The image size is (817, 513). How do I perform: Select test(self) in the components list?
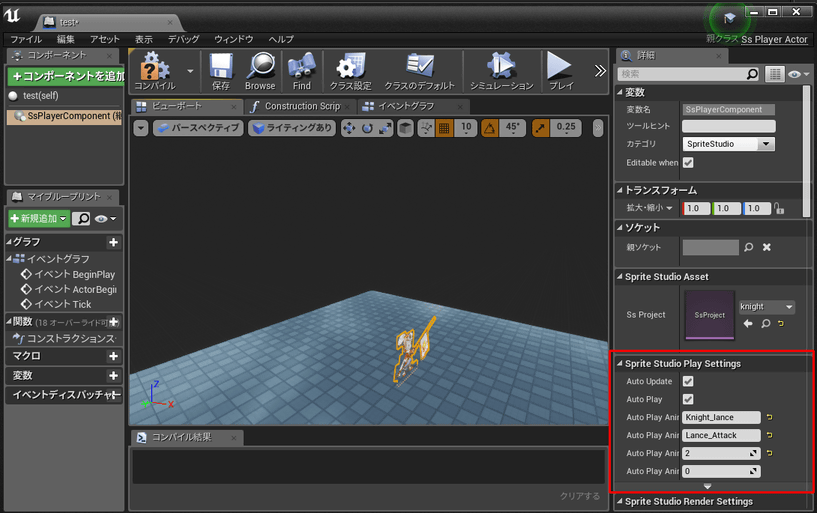coord(41,96)
